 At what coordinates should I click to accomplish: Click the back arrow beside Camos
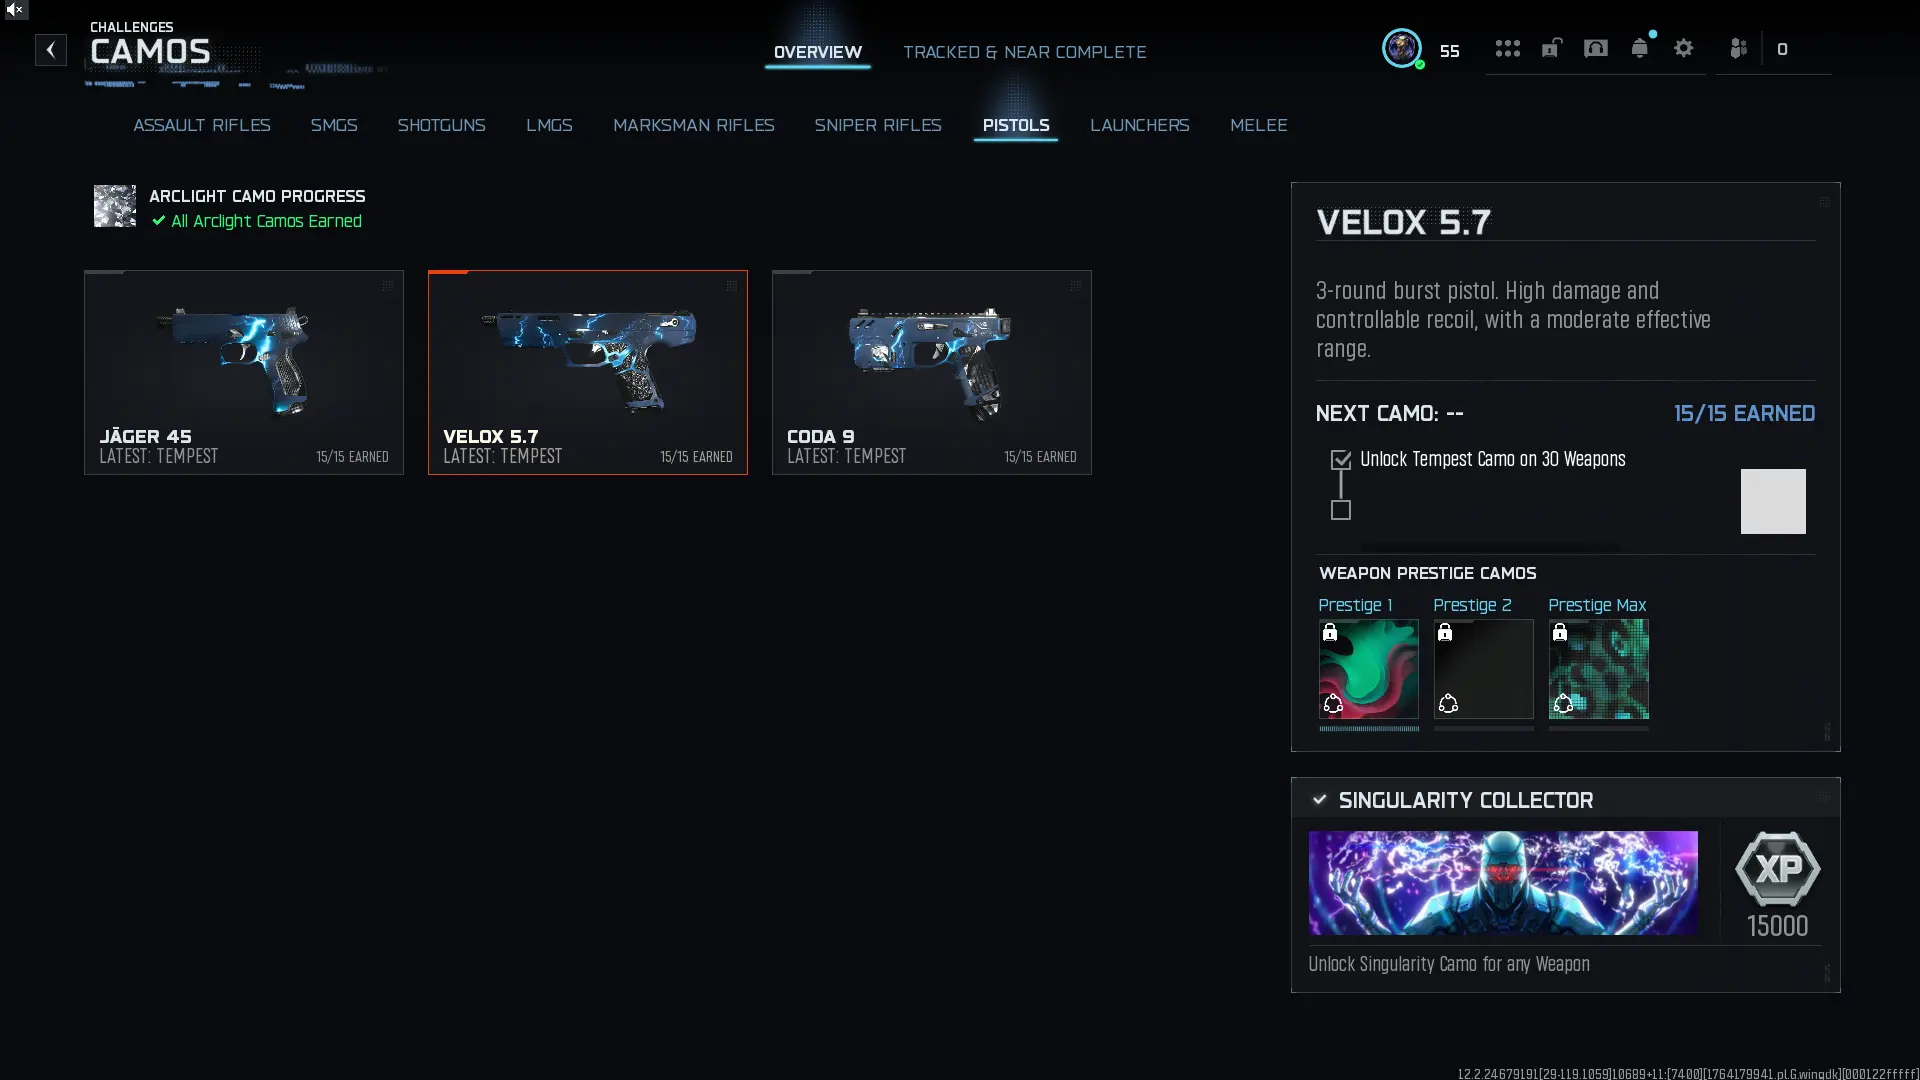pos(51,50)
